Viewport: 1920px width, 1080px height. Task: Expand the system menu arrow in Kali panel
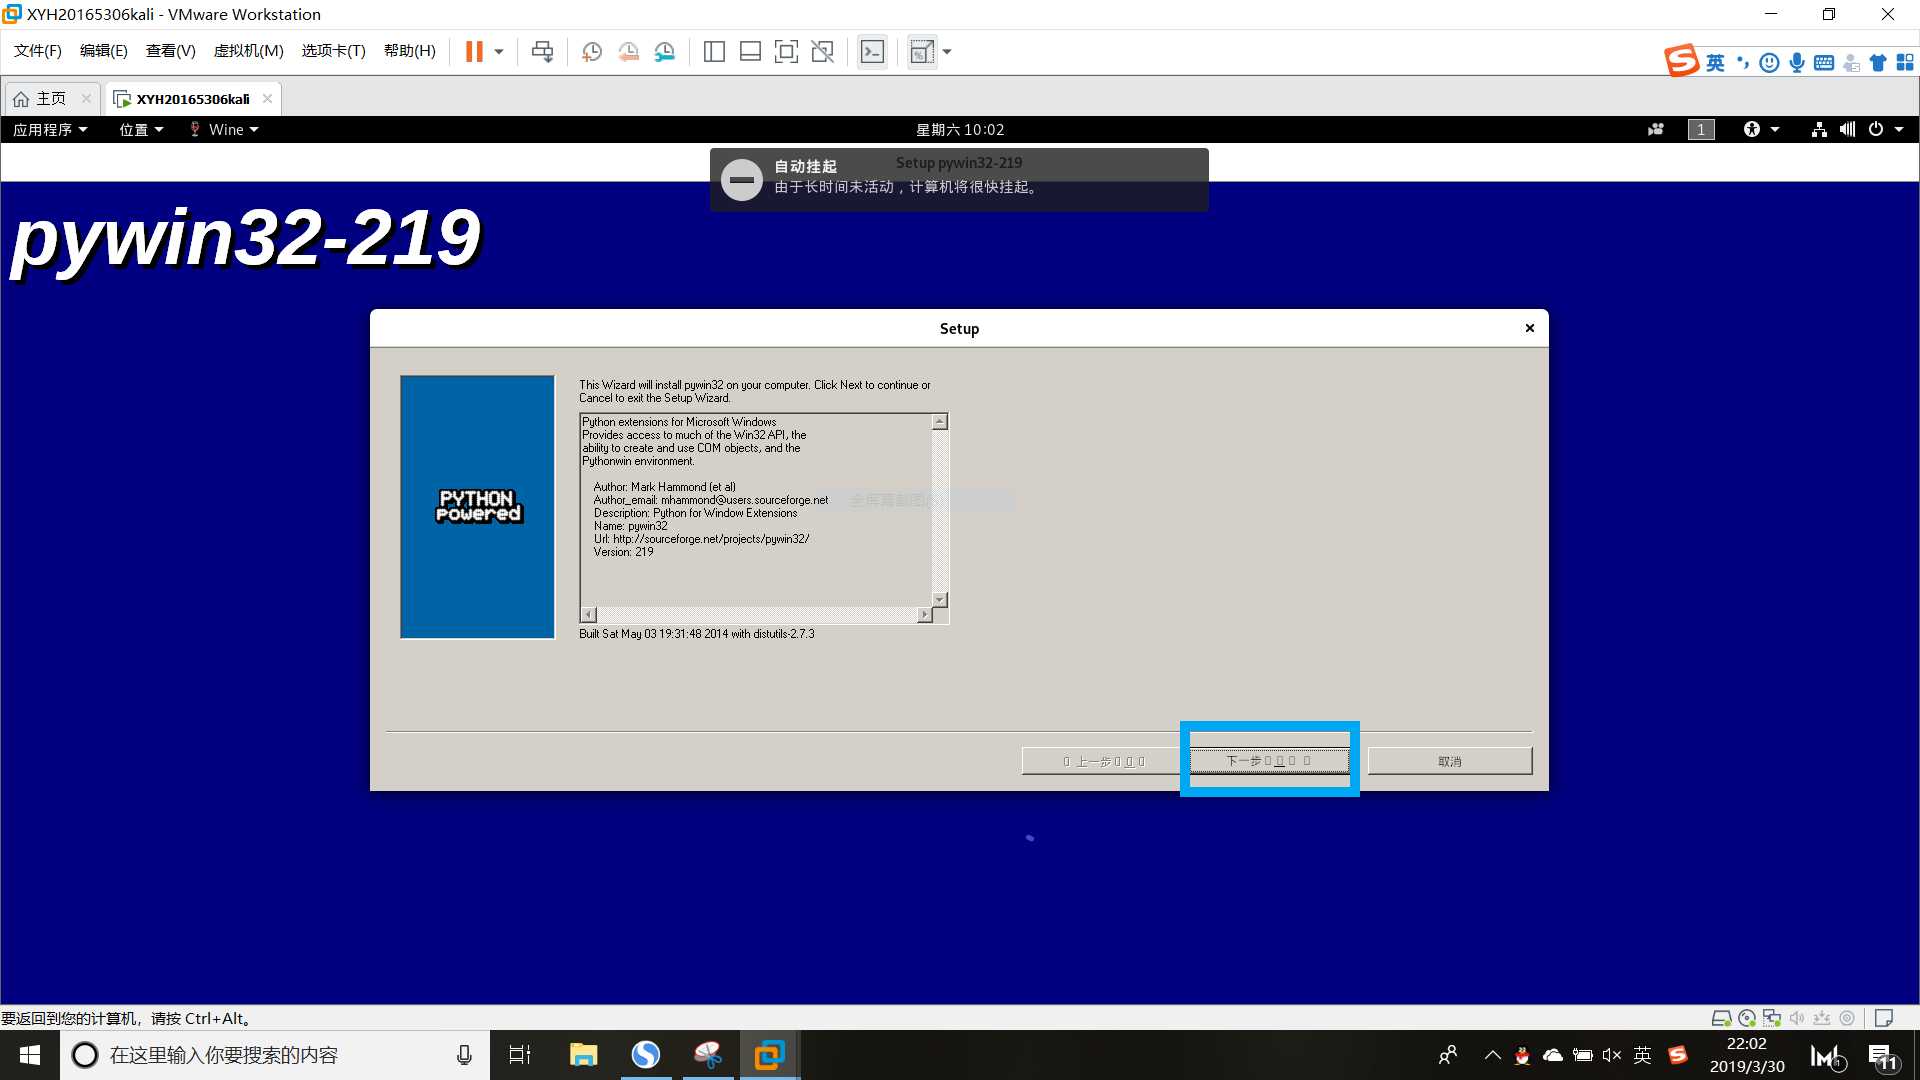pos(1899,130)
